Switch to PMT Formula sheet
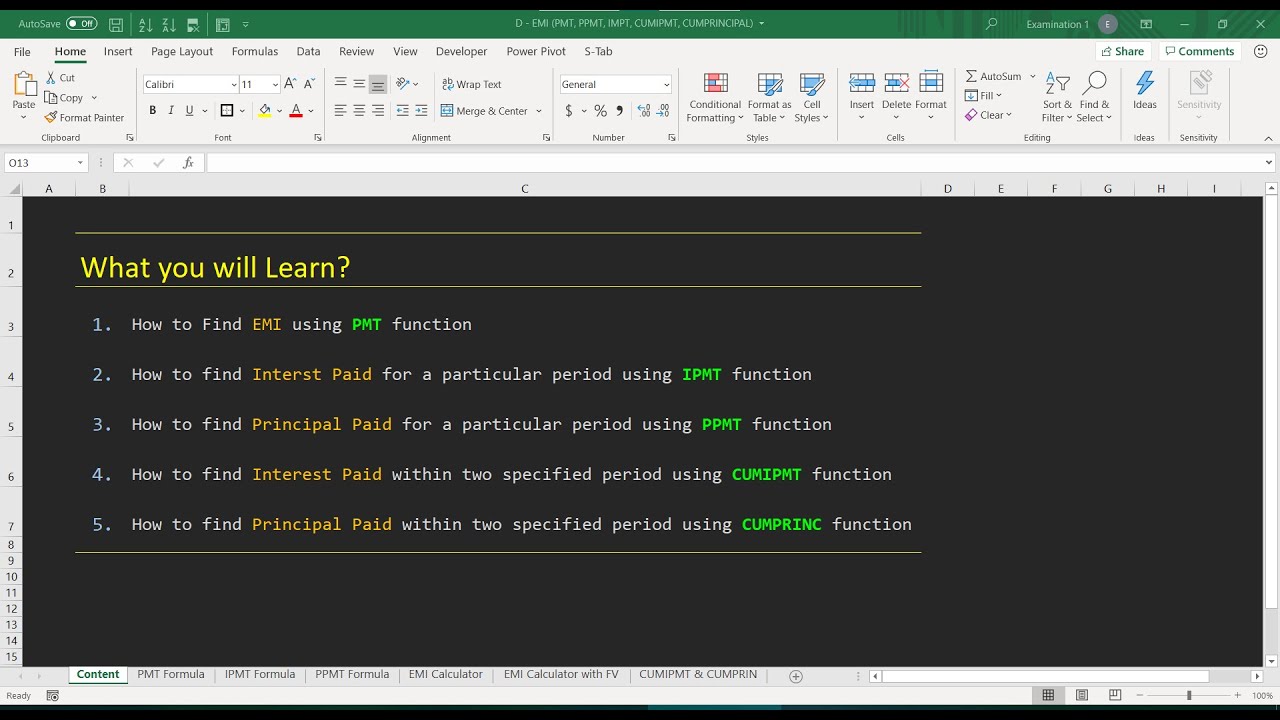Viewport: 1280px width, 720px height. pyautogui.click(x=171, y=674)
